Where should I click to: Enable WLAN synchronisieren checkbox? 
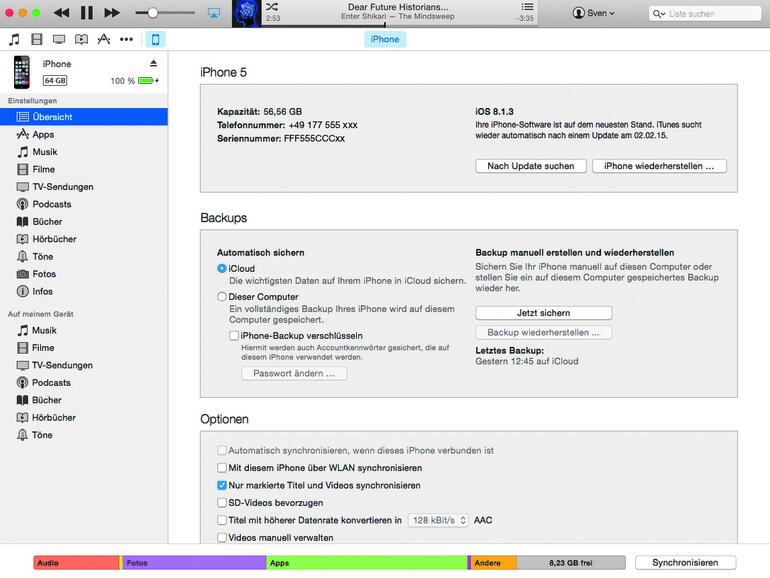(221, 468)
